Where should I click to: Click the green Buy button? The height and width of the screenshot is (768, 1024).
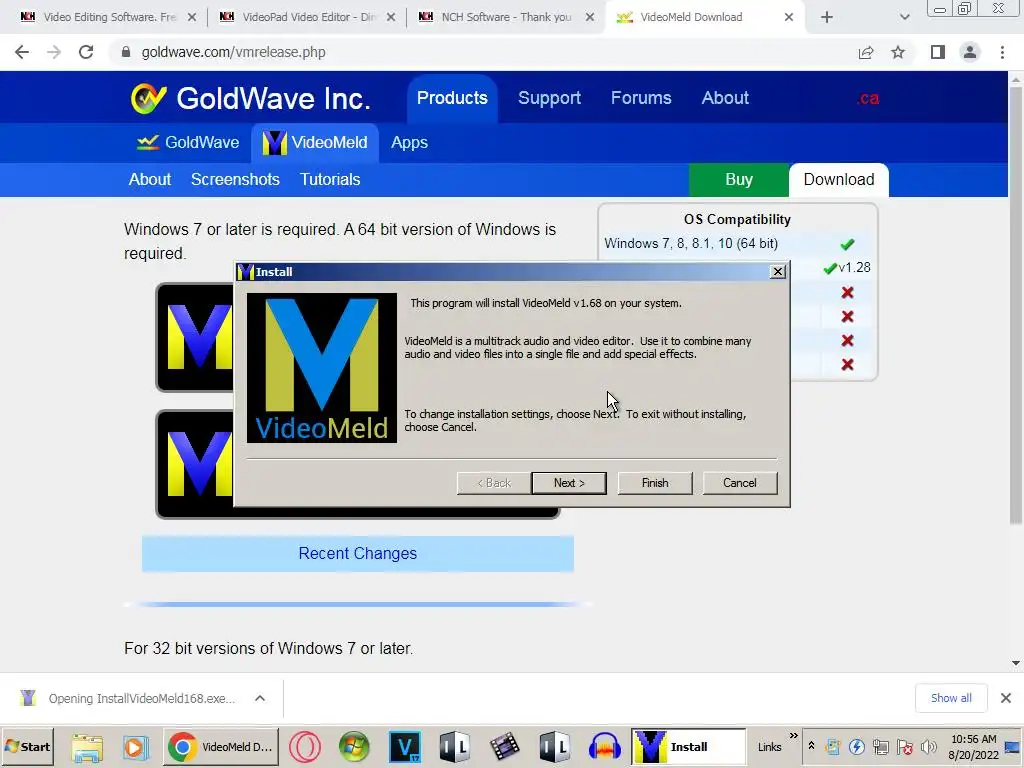[x=739, y=180]
